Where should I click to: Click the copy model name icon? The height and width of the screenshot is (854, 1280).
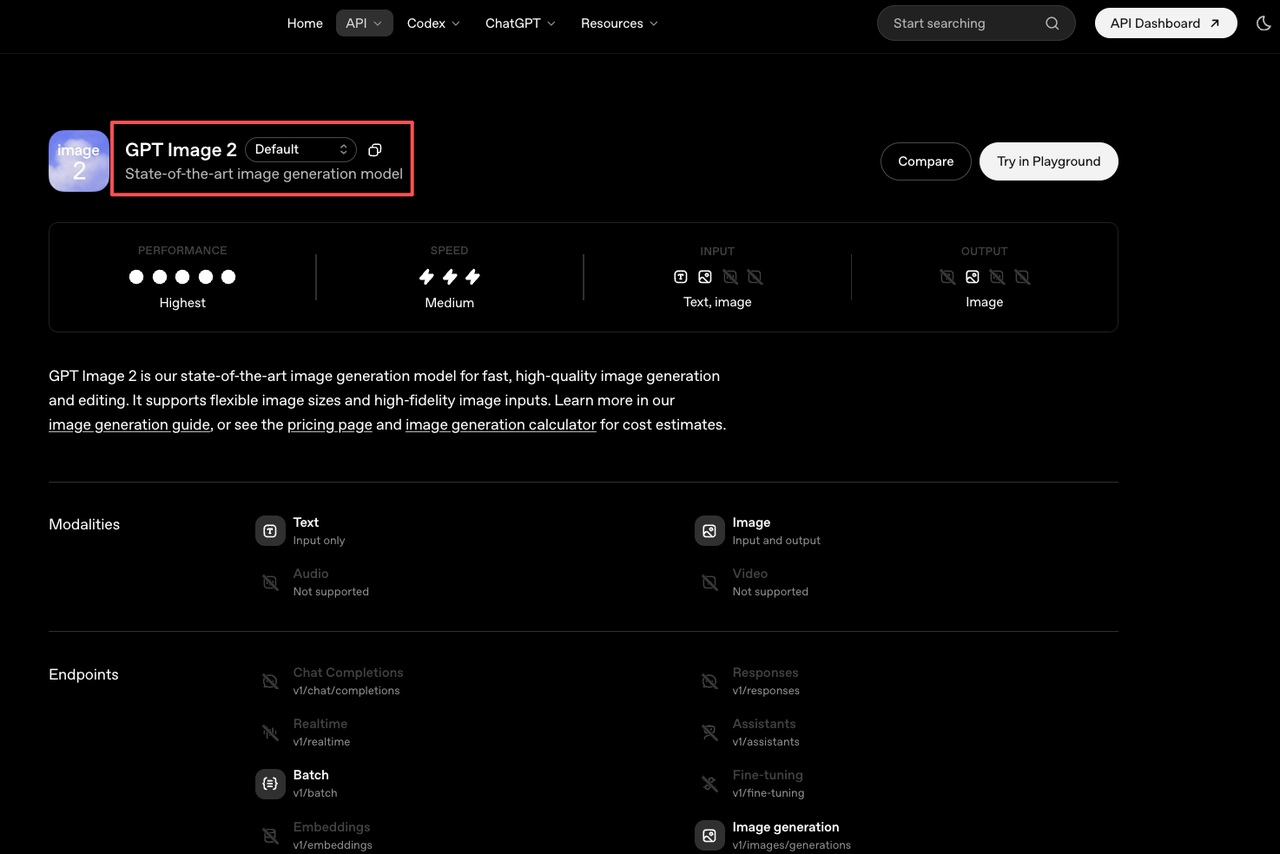(x=375, y=150)
